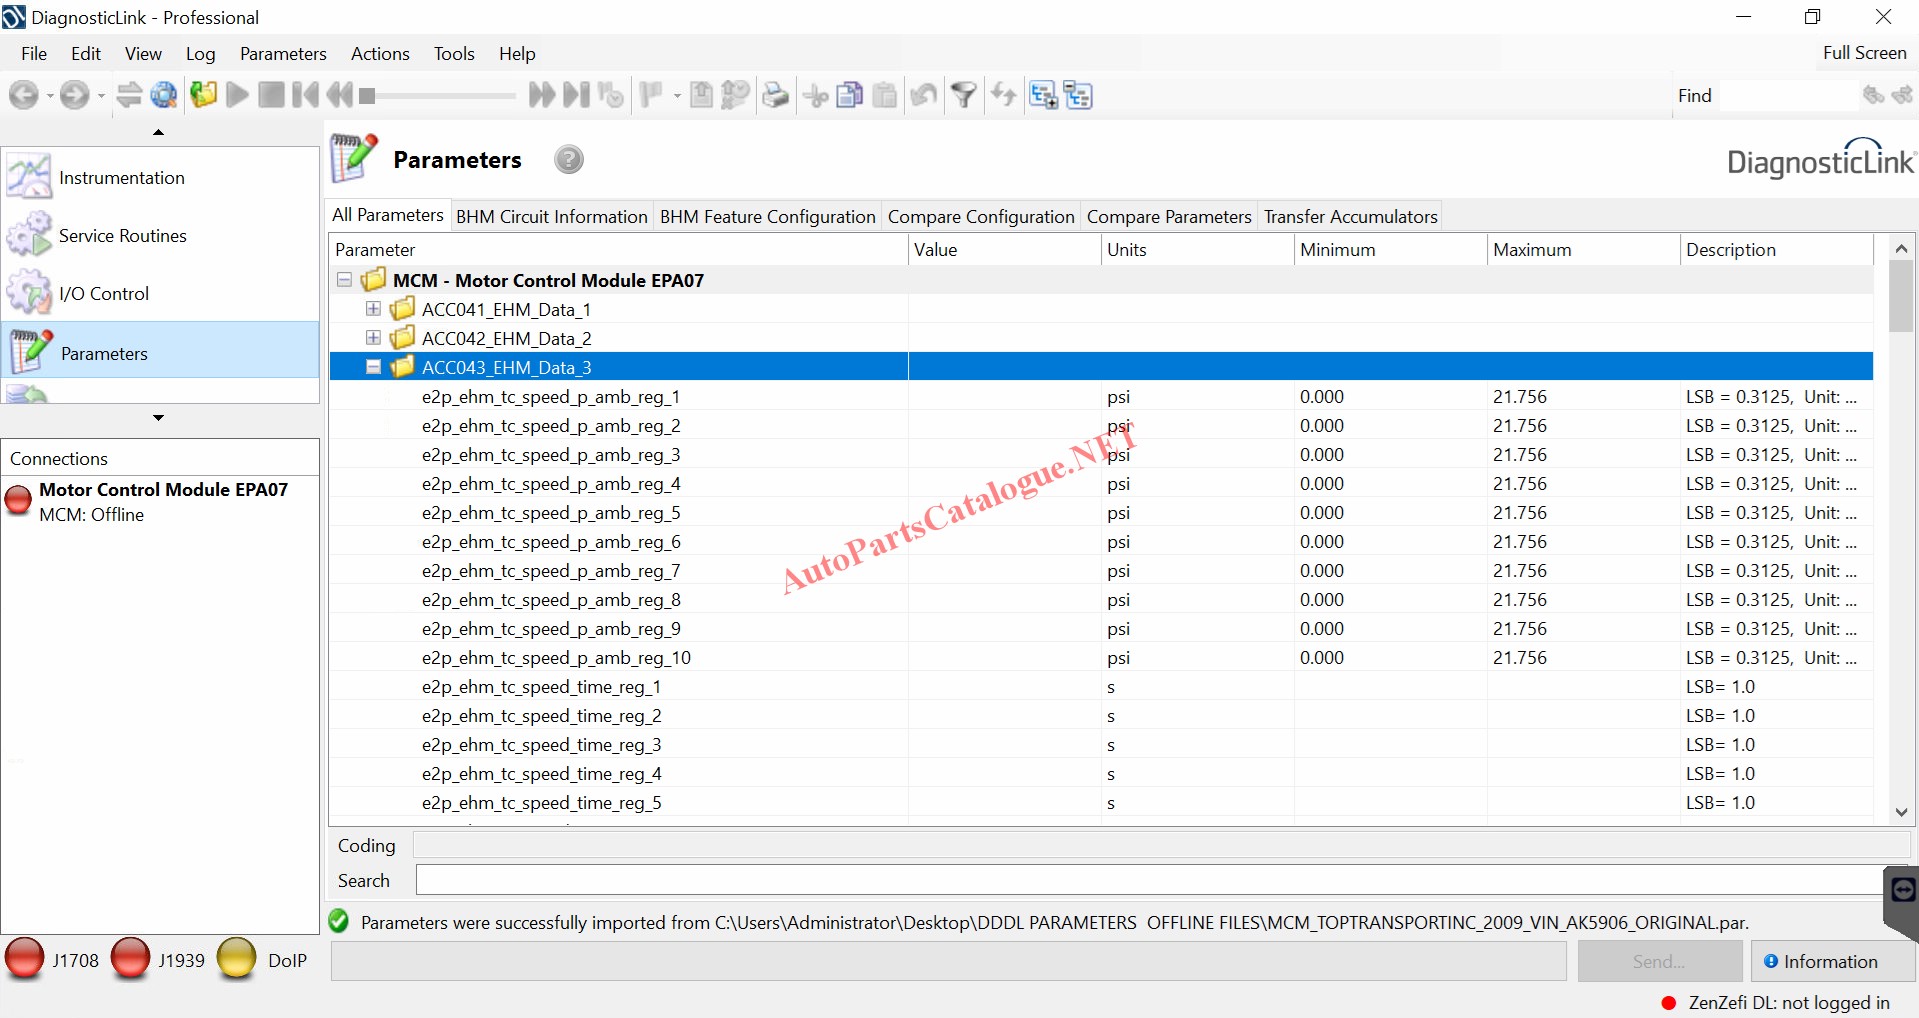
Task: Click the Print toolbar icon
Action: point(775,96)
